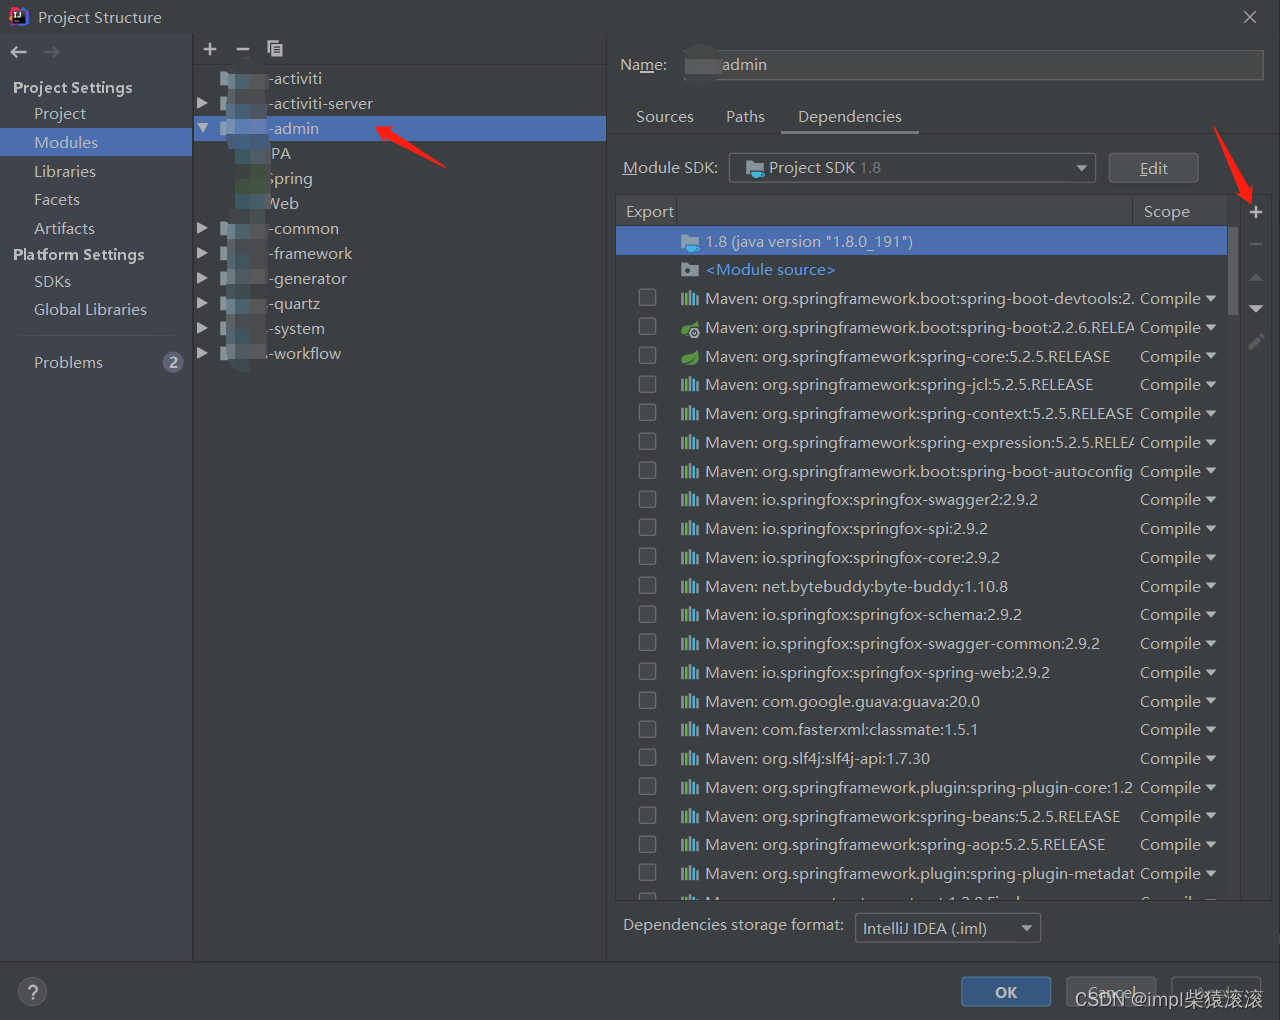Click the library icon of guava:20.0
Screen dimensions: 1280x1020
pyautogui.click(x=690, y=702)
